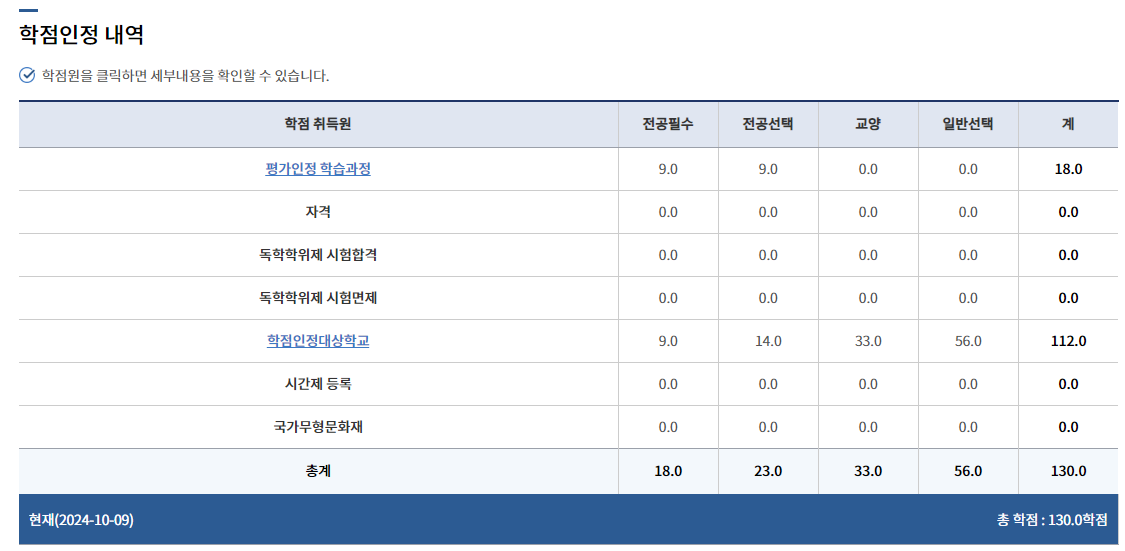Select the 시간제 등록 row label

(x=318, y=385)
